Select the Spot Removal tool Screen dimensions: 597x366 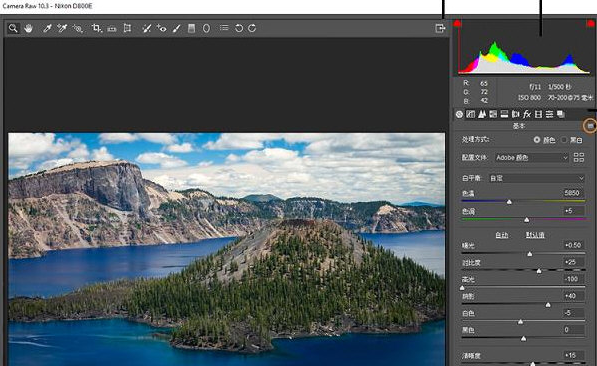click(x=147, y=28)
